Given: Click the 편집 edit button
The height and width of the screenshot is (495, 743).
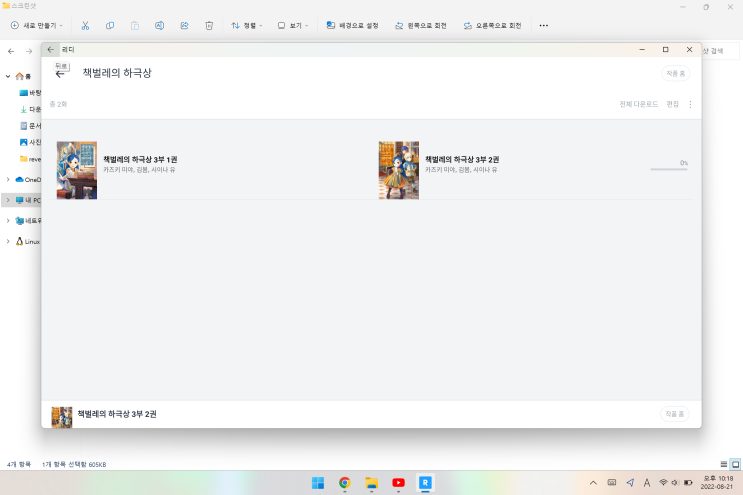Looking at the screenshot, I should (672, 104).
